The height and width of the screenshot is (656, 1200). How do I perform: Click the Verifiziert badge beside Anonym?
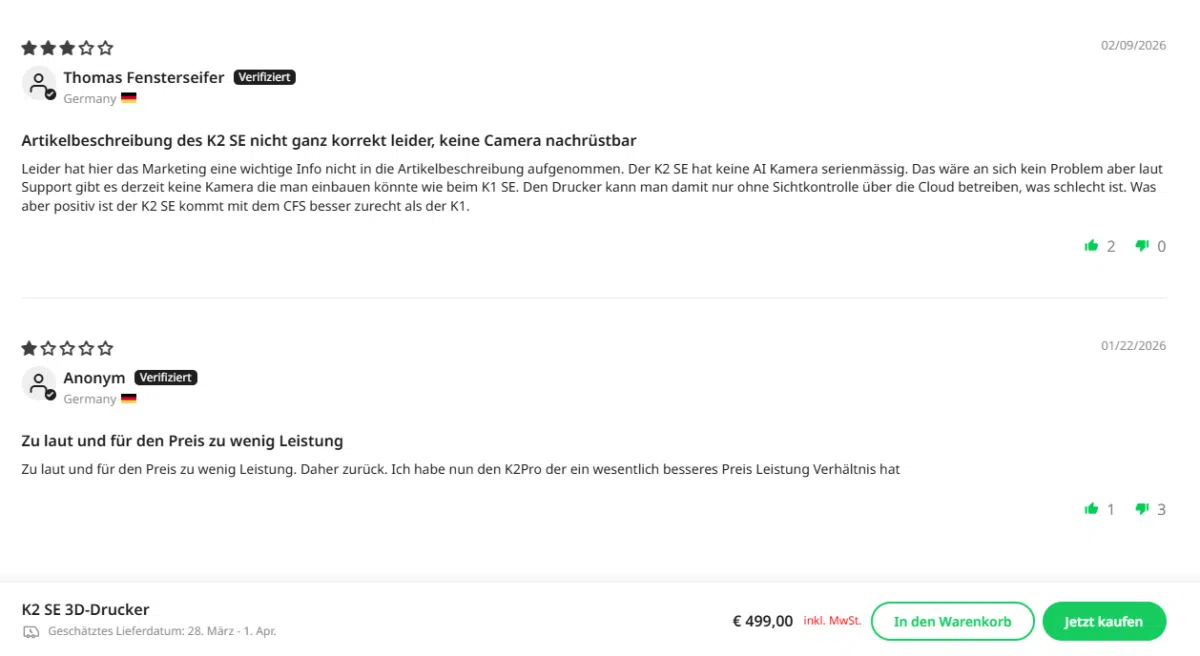pyautogui.click(x=165, y=377)
